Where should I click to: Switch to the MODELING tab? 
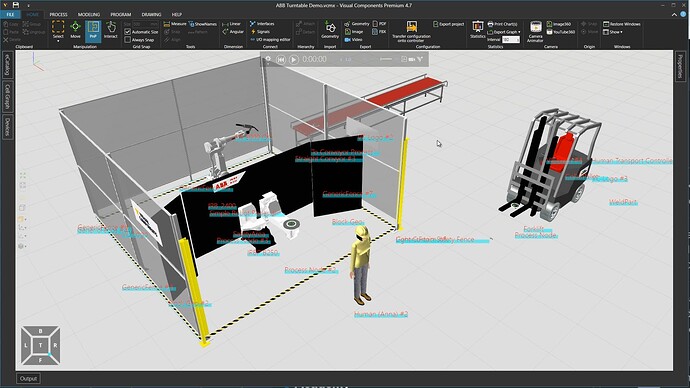pyautogui.click(x=89, y=15)
